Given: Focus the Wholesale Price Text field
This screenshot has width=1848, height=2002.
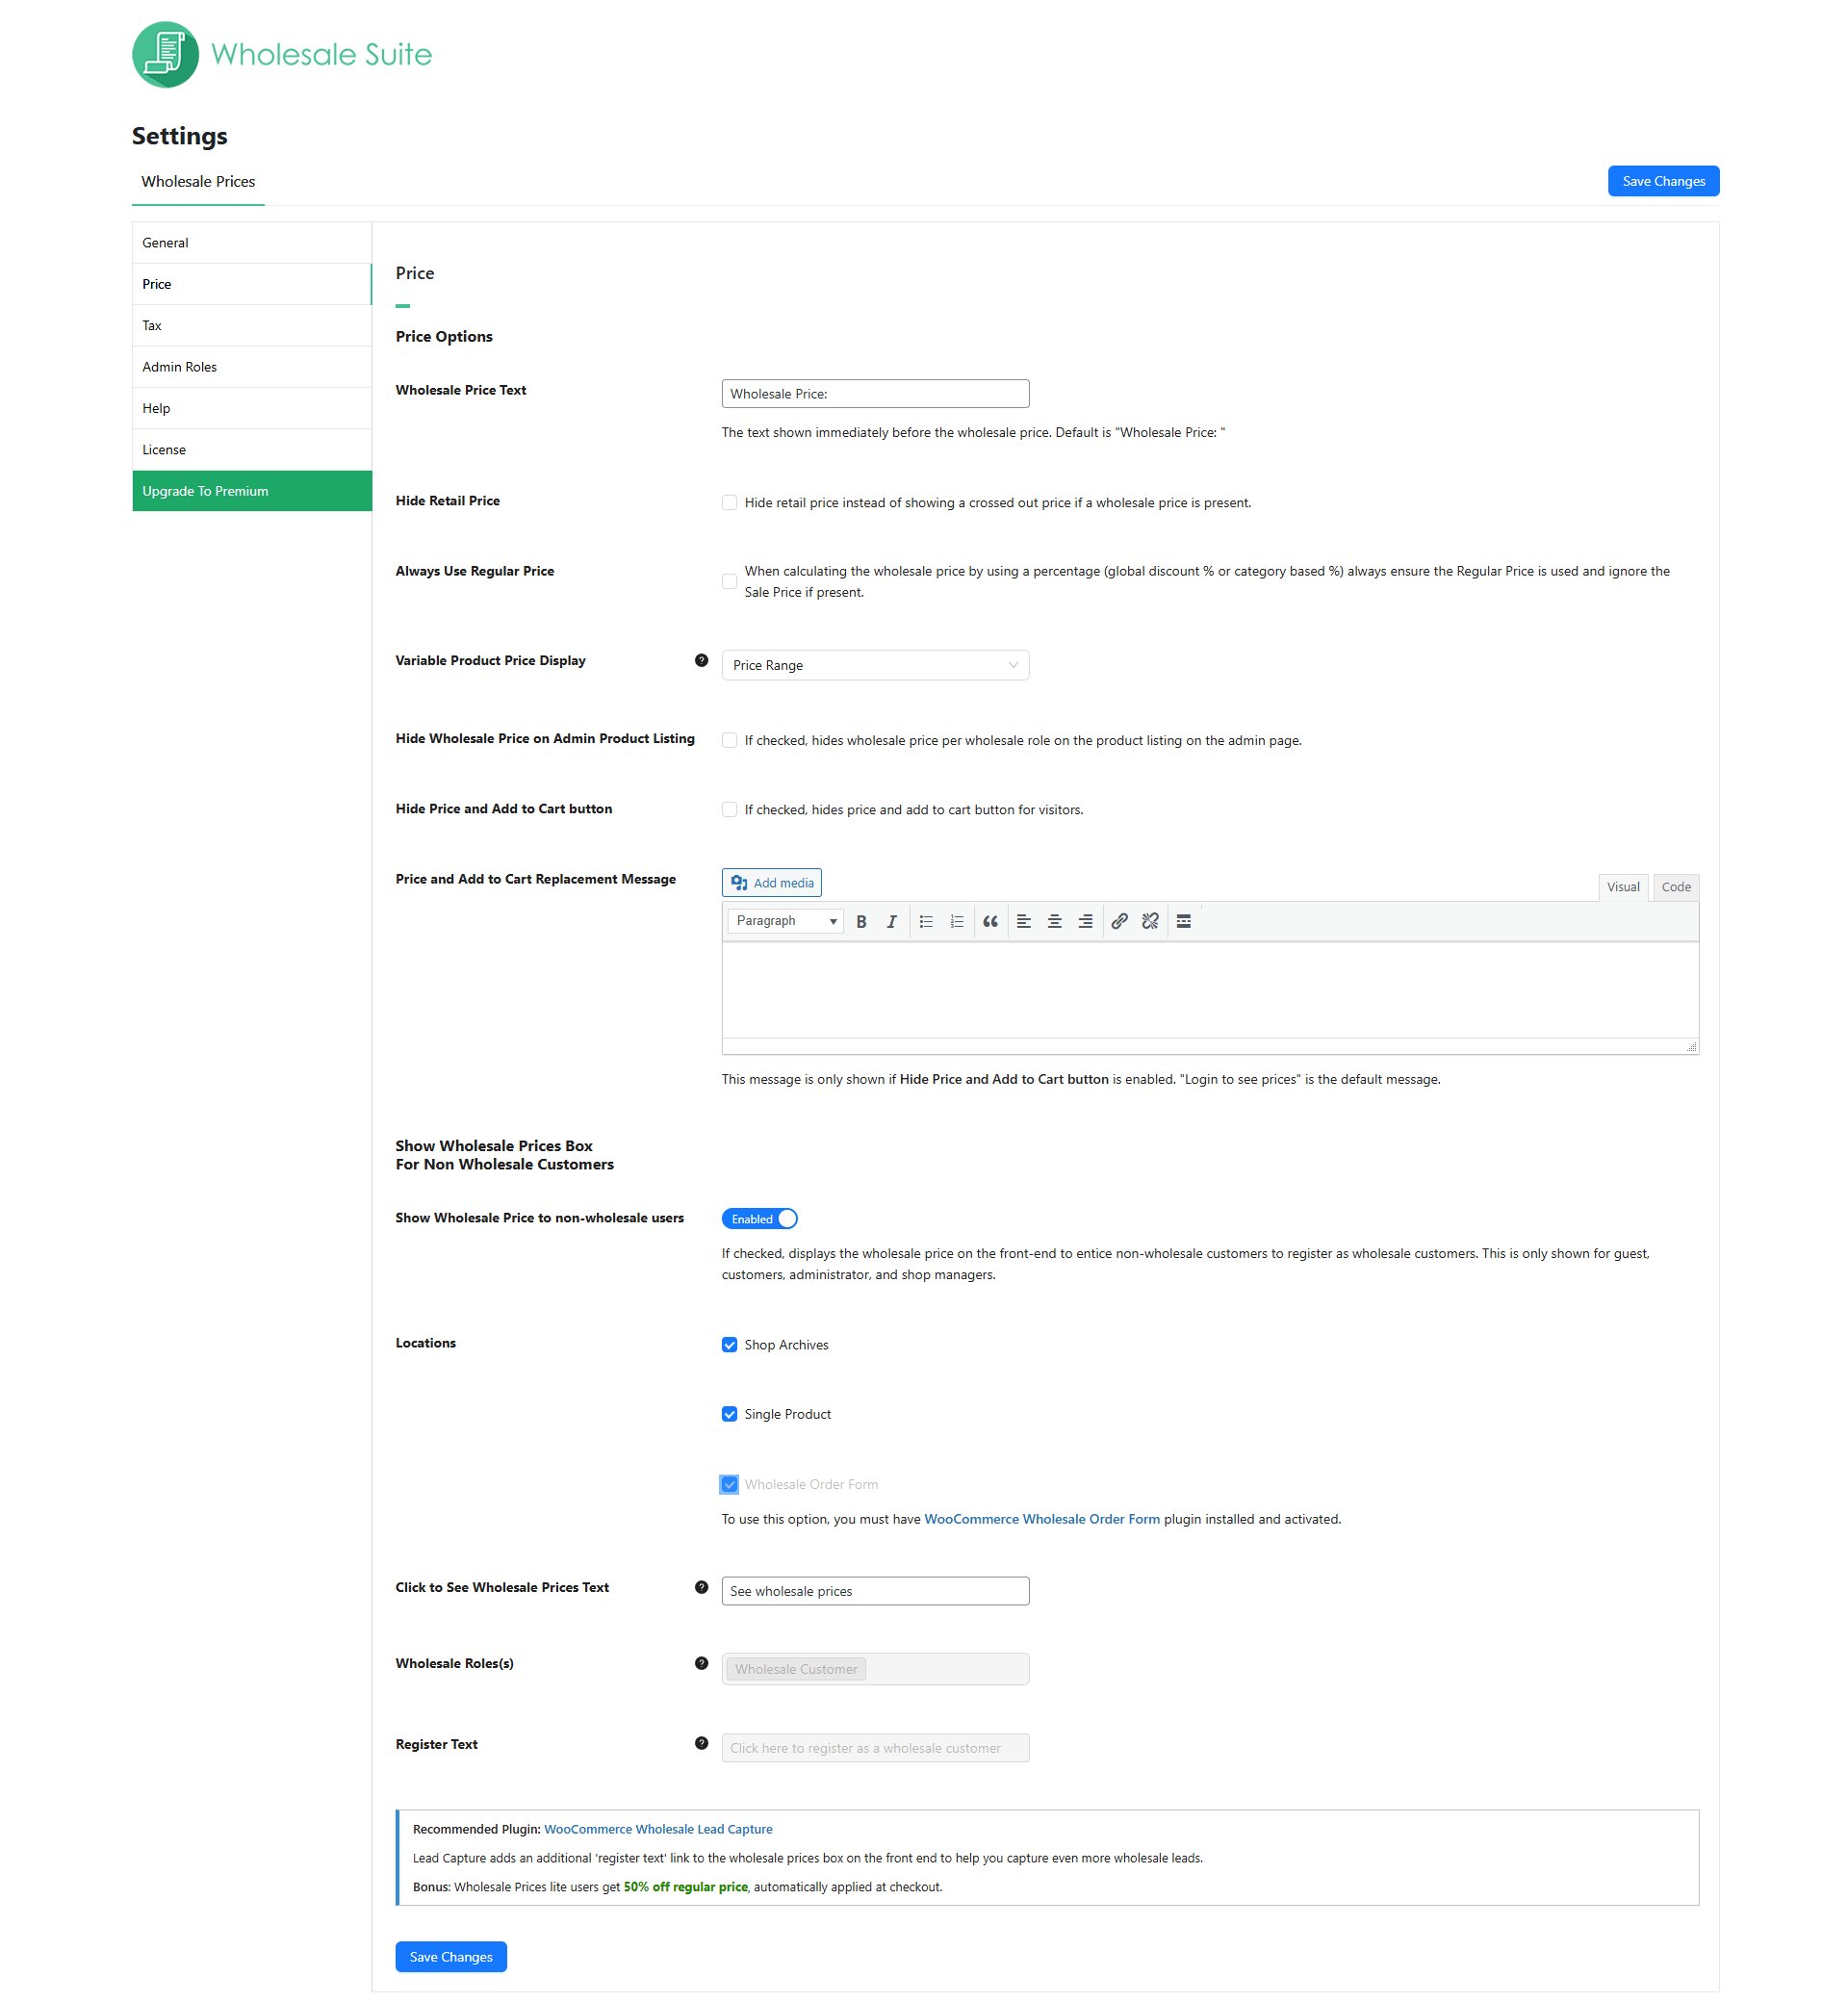Looking at the screenshot, I should [x=875, y=393].
